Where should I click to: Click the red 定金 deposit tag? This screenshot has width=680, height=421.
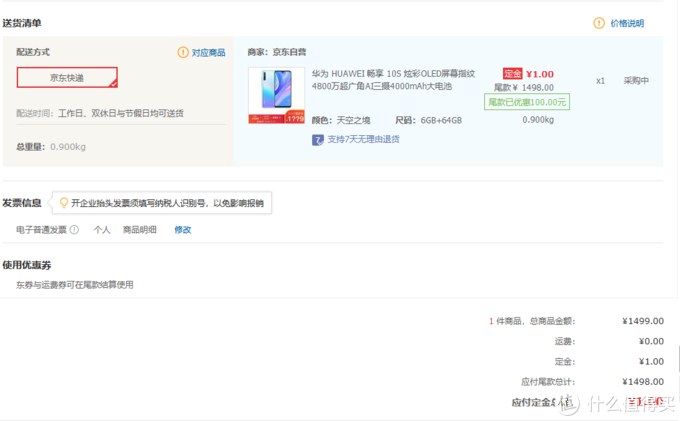point(512,74)
